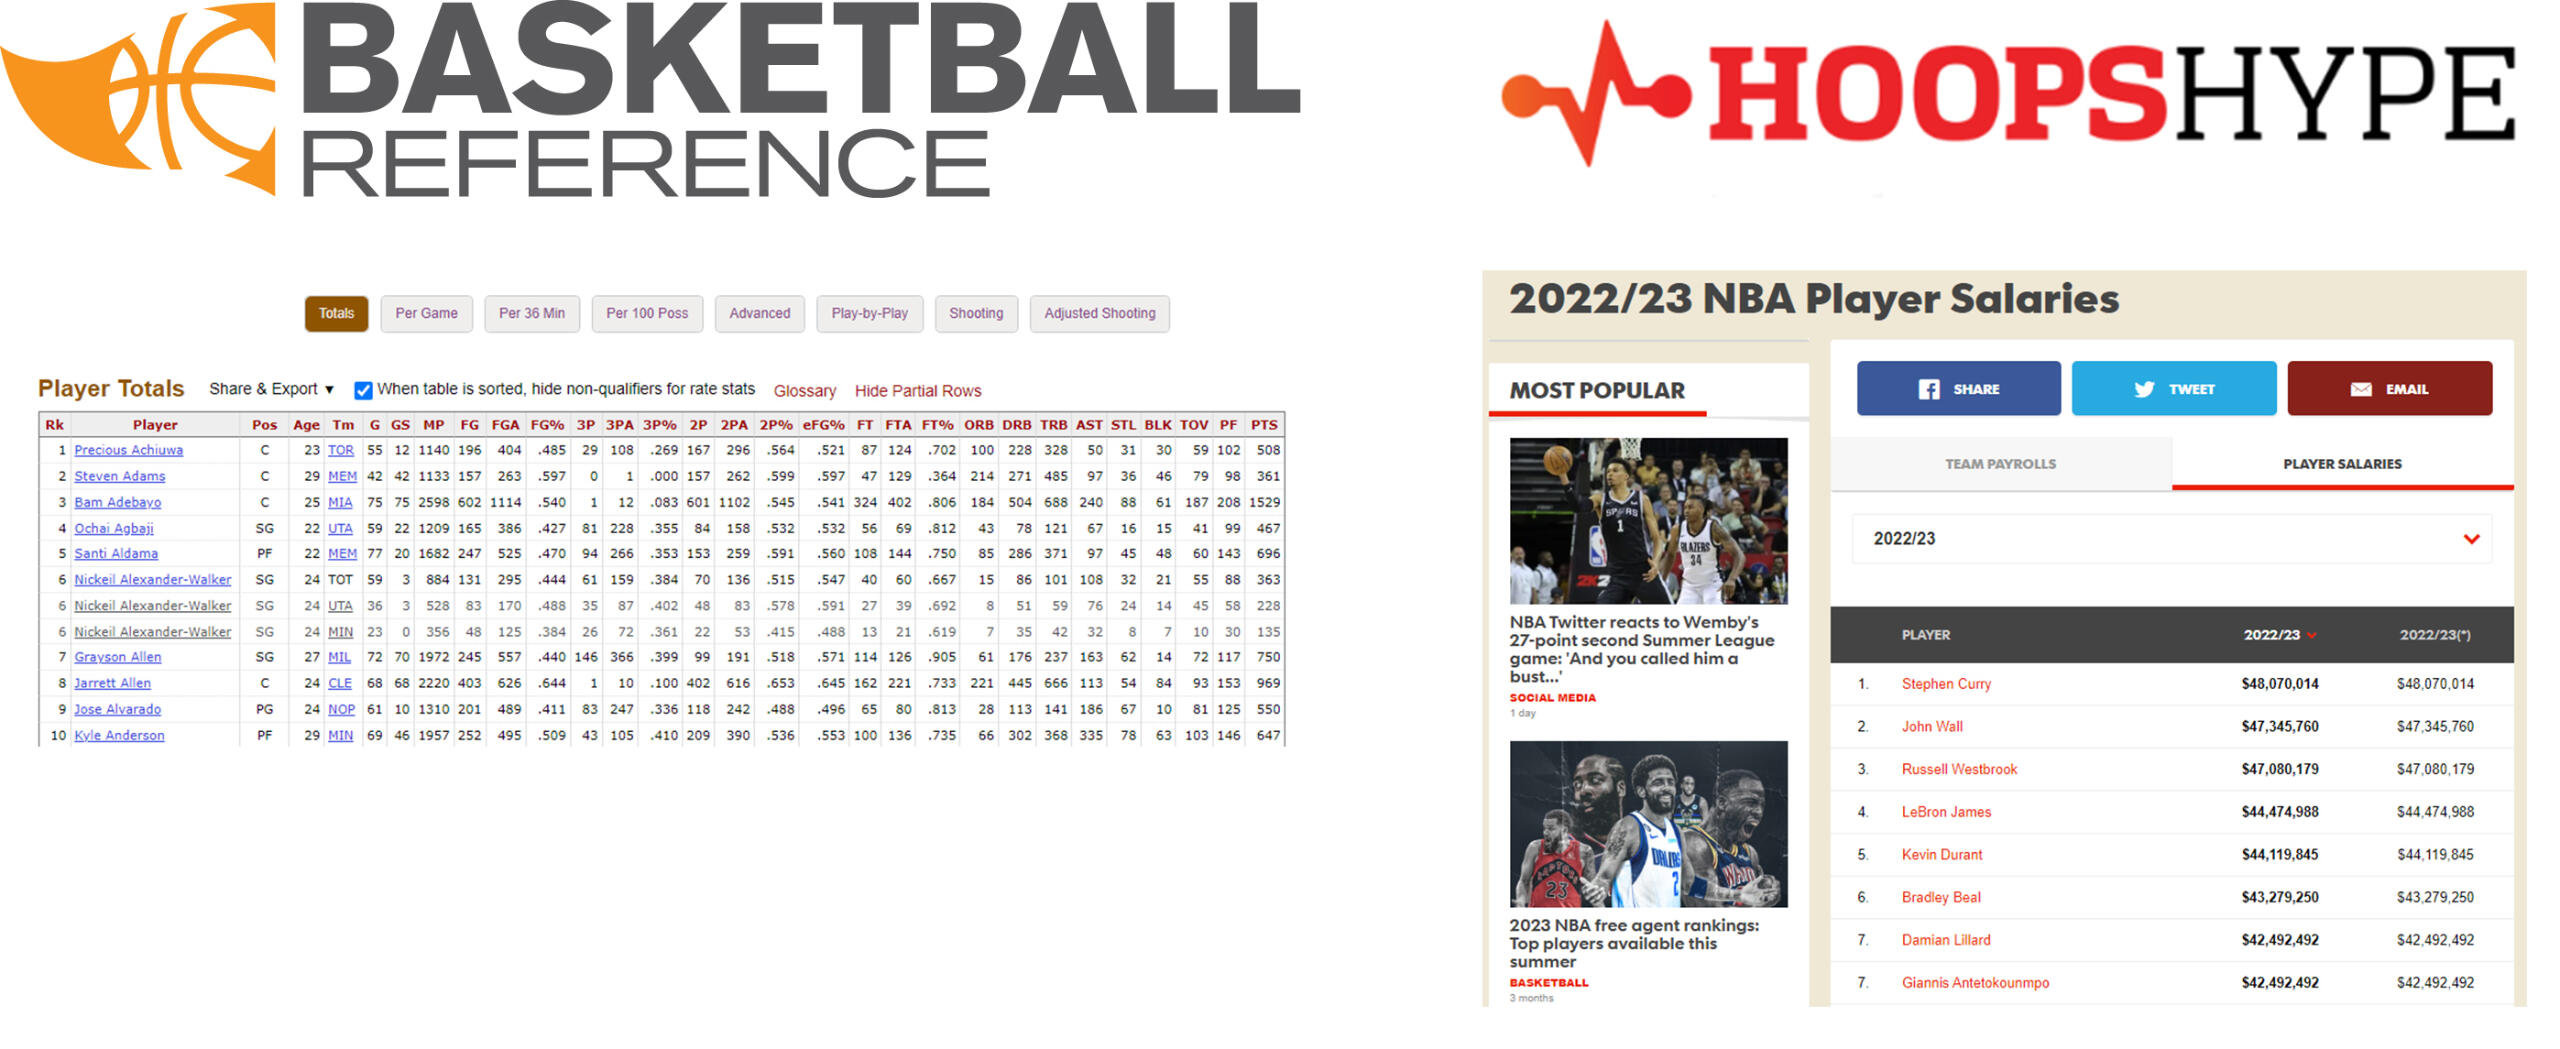Click the Email share button
The width and height of the screenshot is (2560, 1049).
[x=2388, y=388]
